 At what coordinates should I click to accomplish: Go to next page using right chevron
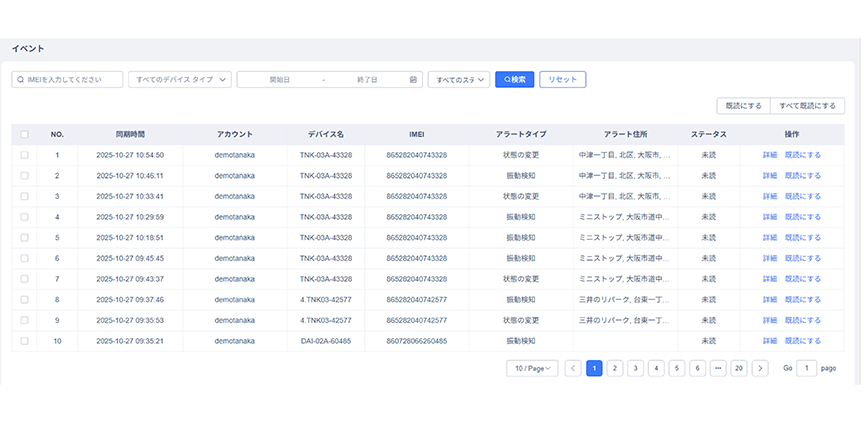(x=760, y=368)
